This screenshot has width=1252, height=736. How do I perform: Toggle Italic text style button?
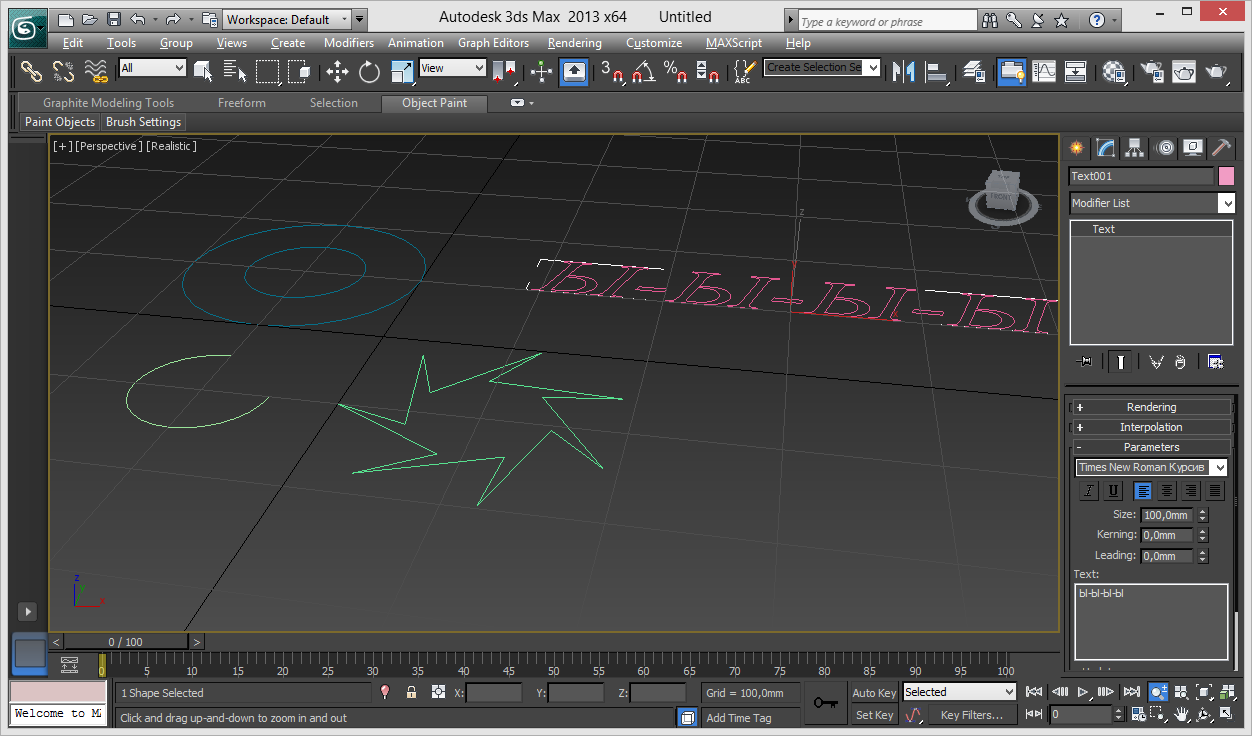1090,491
